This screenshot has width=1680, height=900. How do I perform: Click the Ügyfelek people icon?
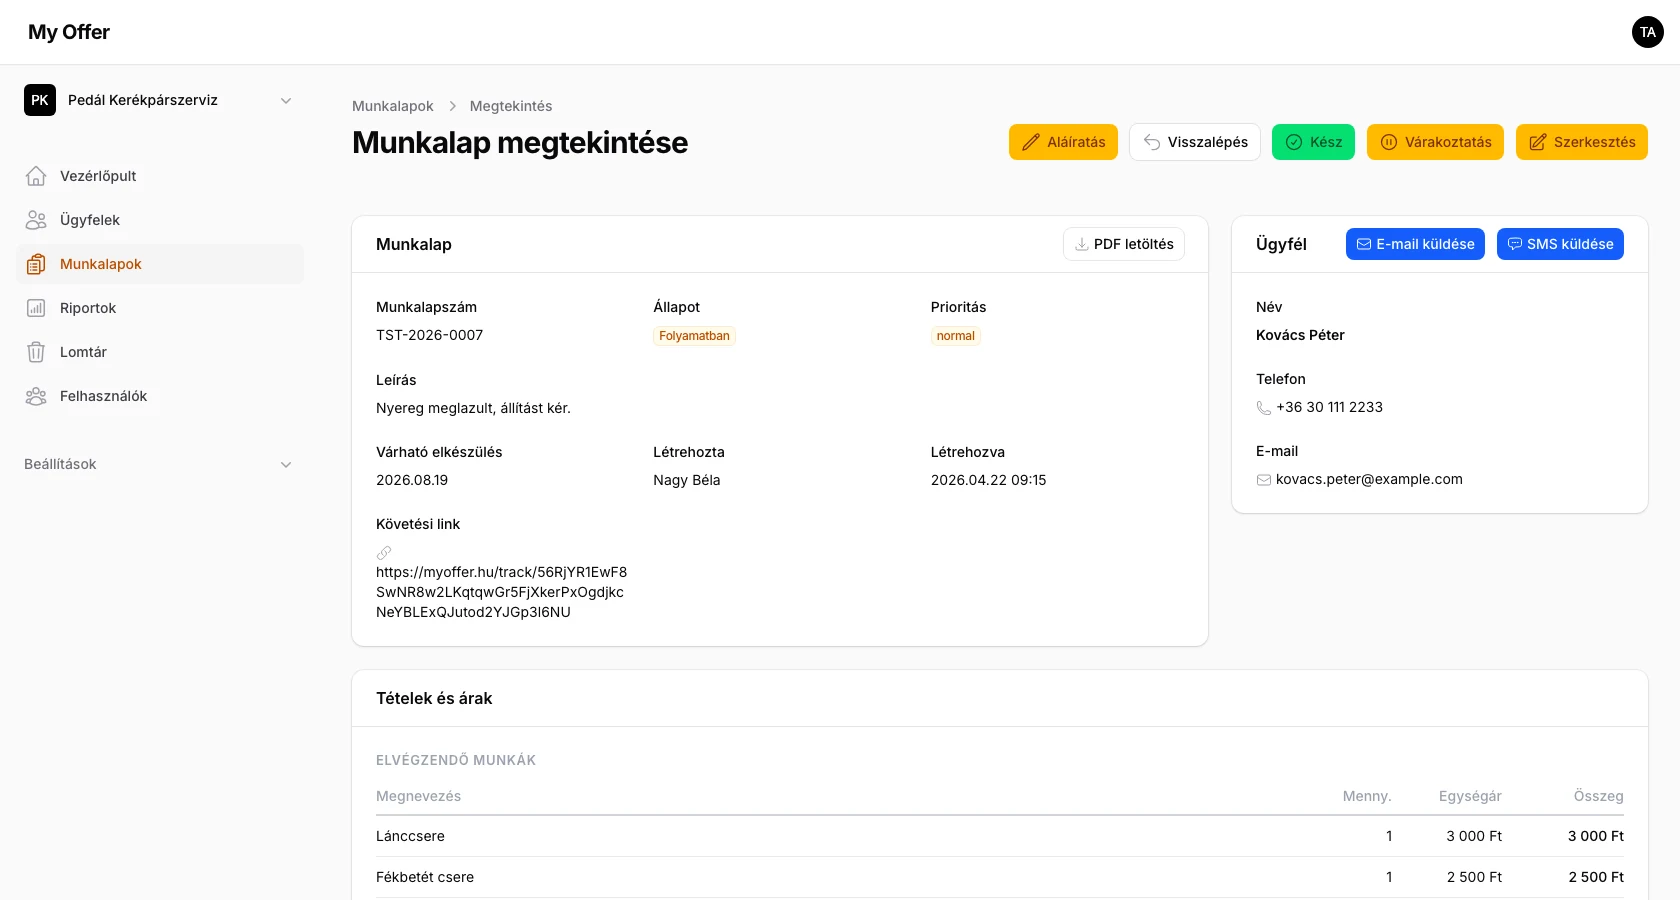(x=36, y=220)
